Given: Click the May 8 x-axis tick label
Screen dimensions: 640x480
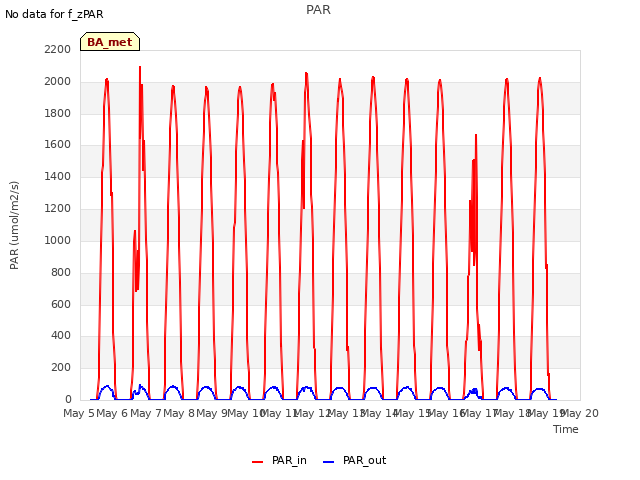Looking at the screenshot, I should tap(179, 413).
